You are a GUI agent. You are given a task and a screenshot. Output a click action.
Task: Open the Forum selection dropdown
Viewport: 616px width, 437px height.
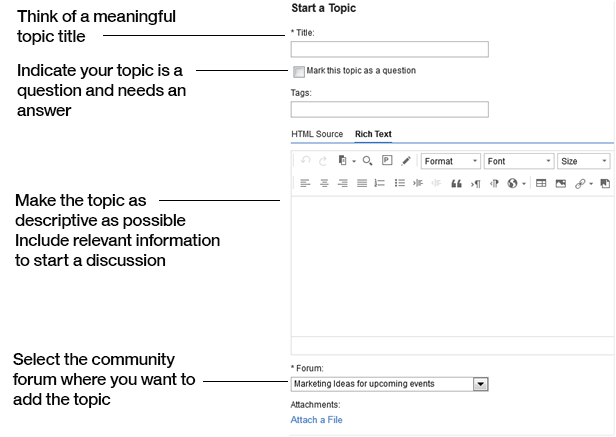coord(480,384)
